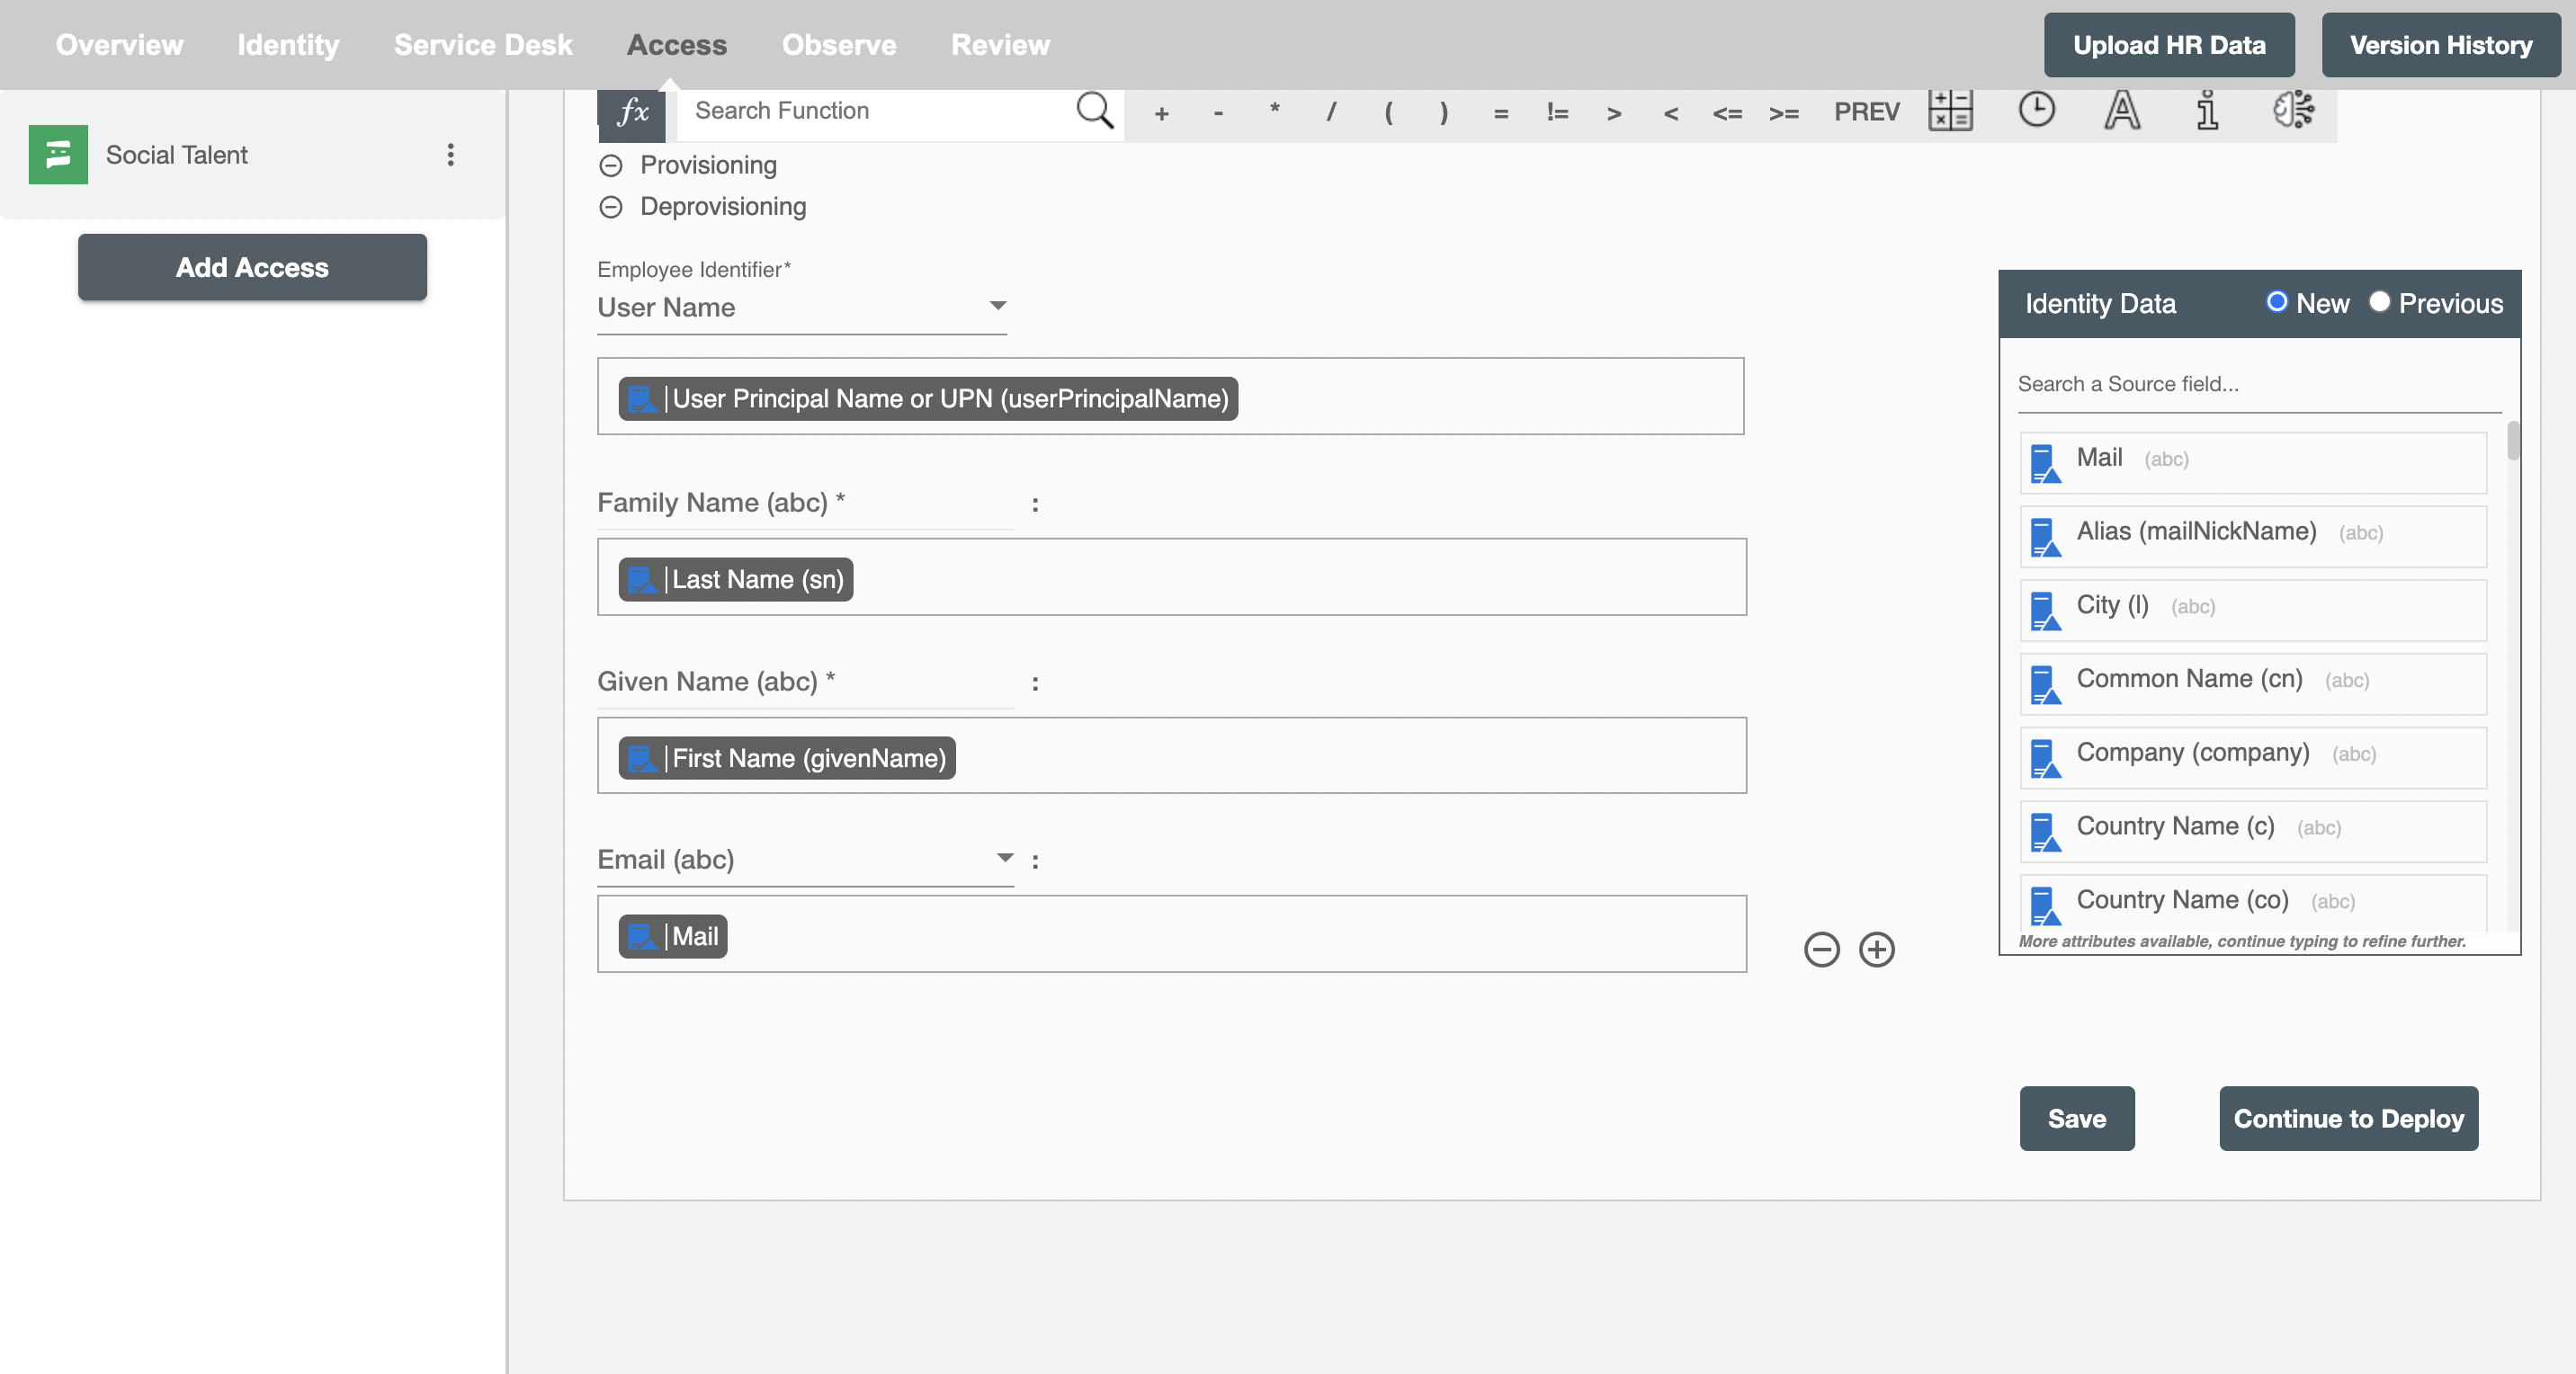Click Continue to Deploy

2348,1118
